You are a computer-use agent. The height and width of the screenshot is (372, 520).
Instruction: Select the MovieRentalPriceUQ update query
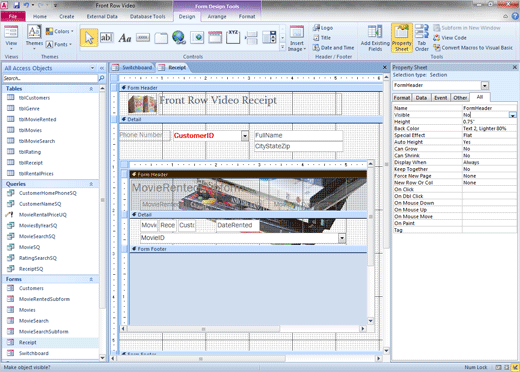(43, 215)
